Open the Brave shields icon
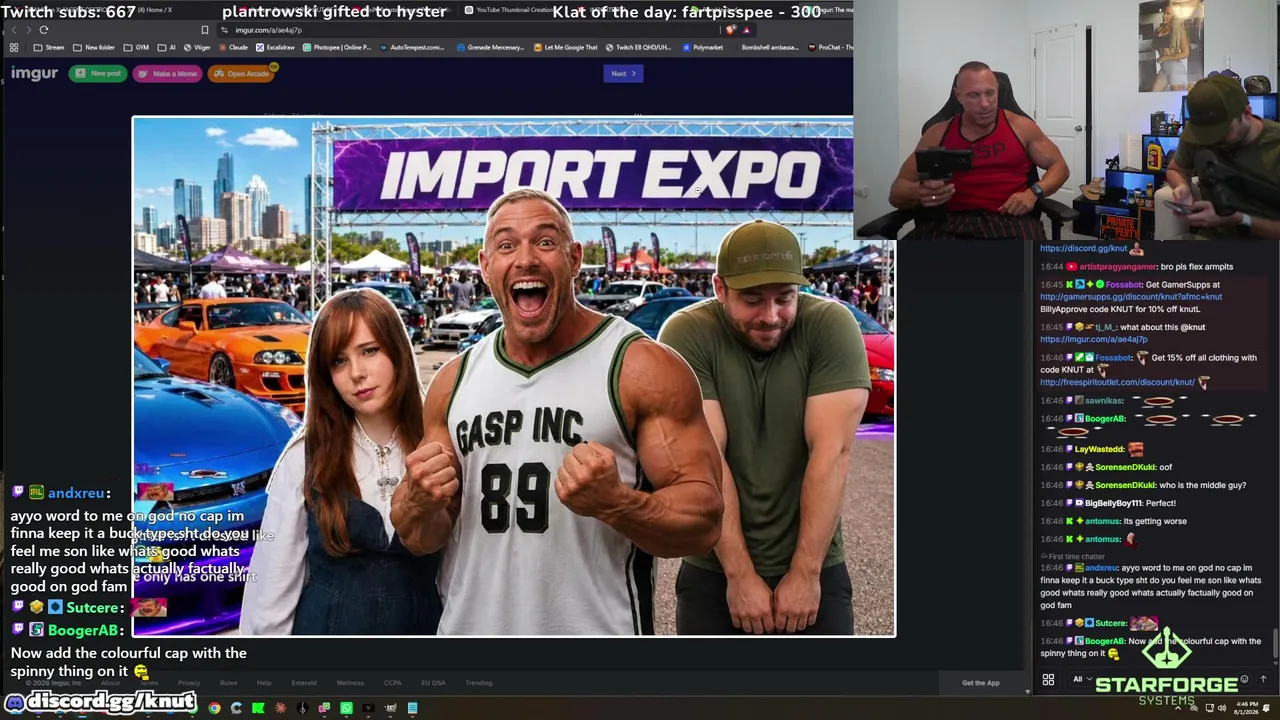 tap(731, 30)
